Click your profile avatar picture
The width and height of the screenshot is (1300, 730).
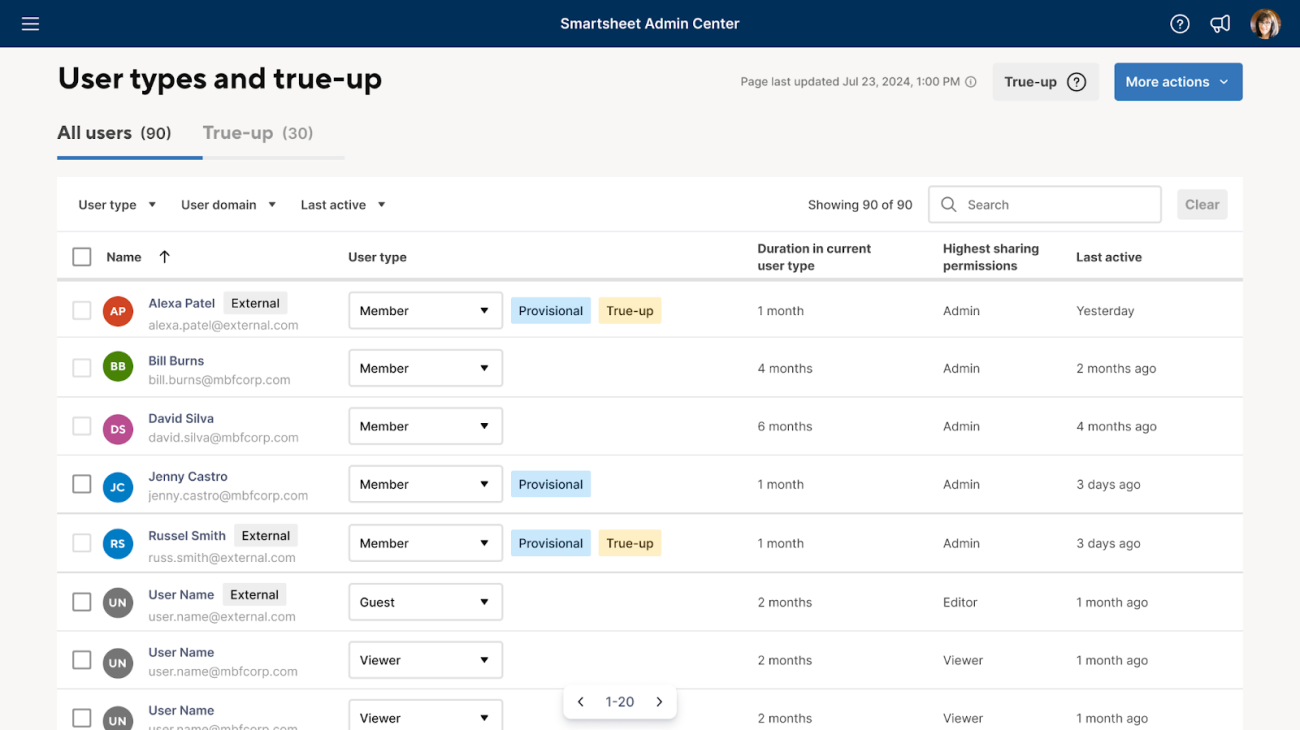click(1265, 23)
